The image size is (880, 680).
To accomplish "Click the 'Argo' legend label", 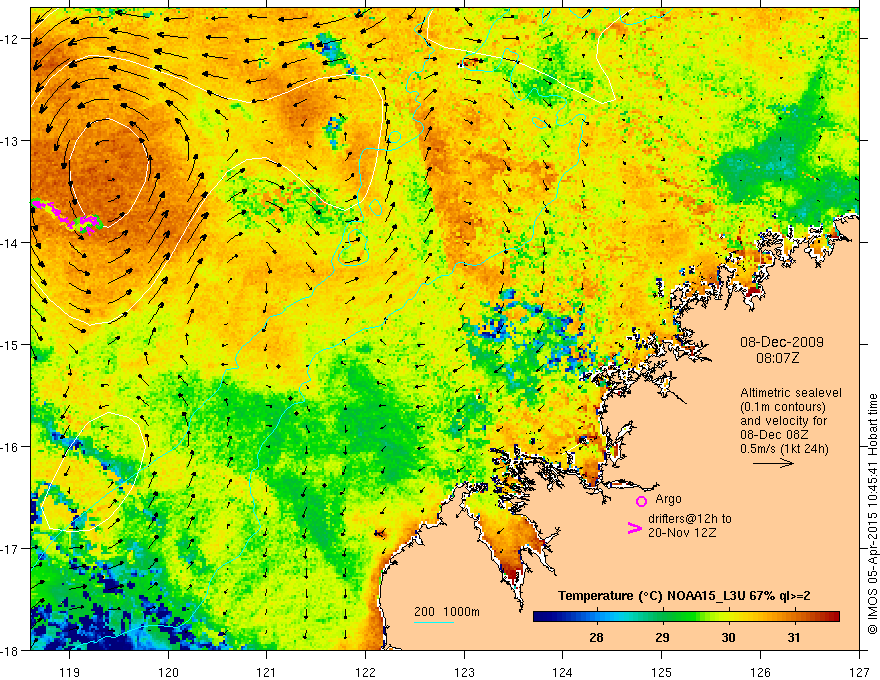I will (668, 499).
